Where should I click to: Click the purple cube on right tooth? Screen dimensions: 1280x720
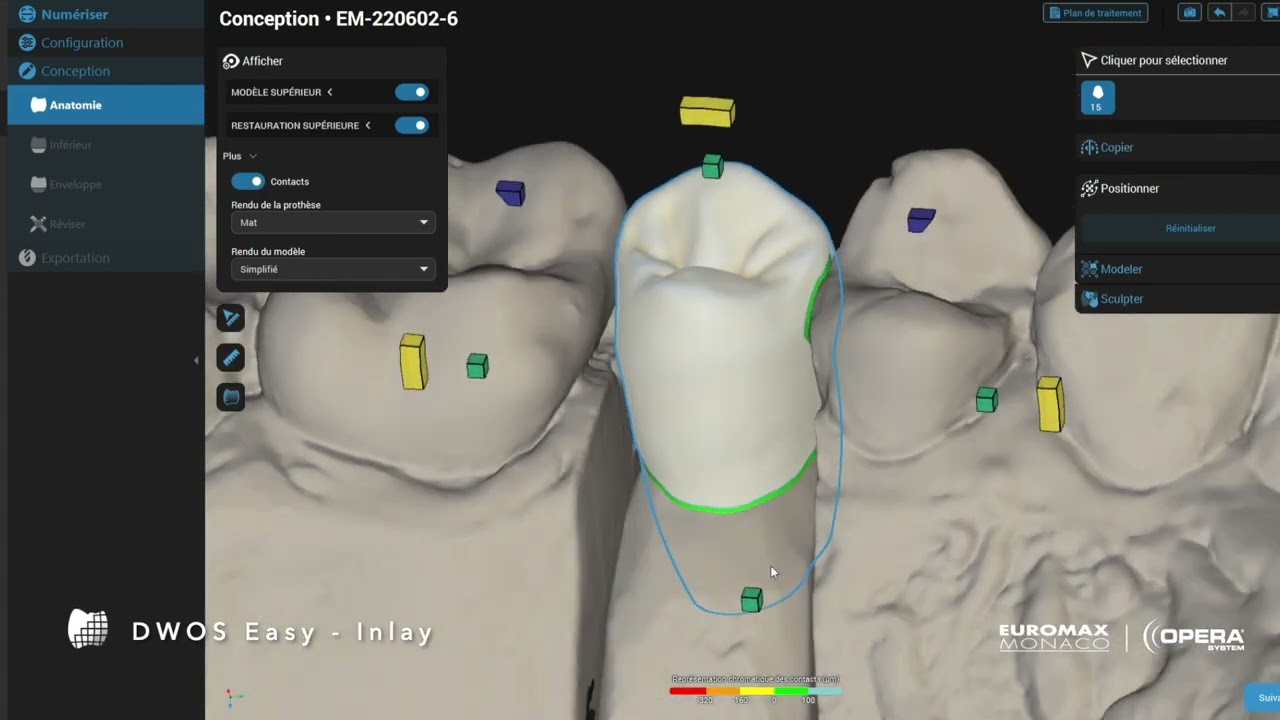tap(921, 220)
